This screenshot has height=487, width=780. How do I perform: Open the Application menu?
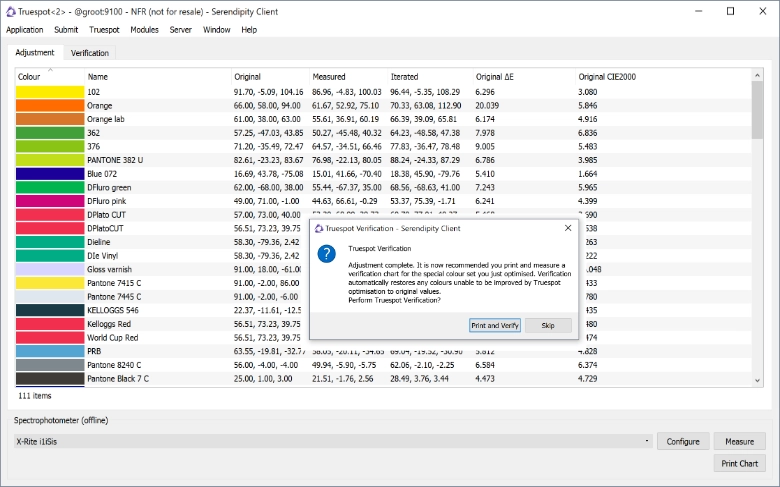point(25,30)
